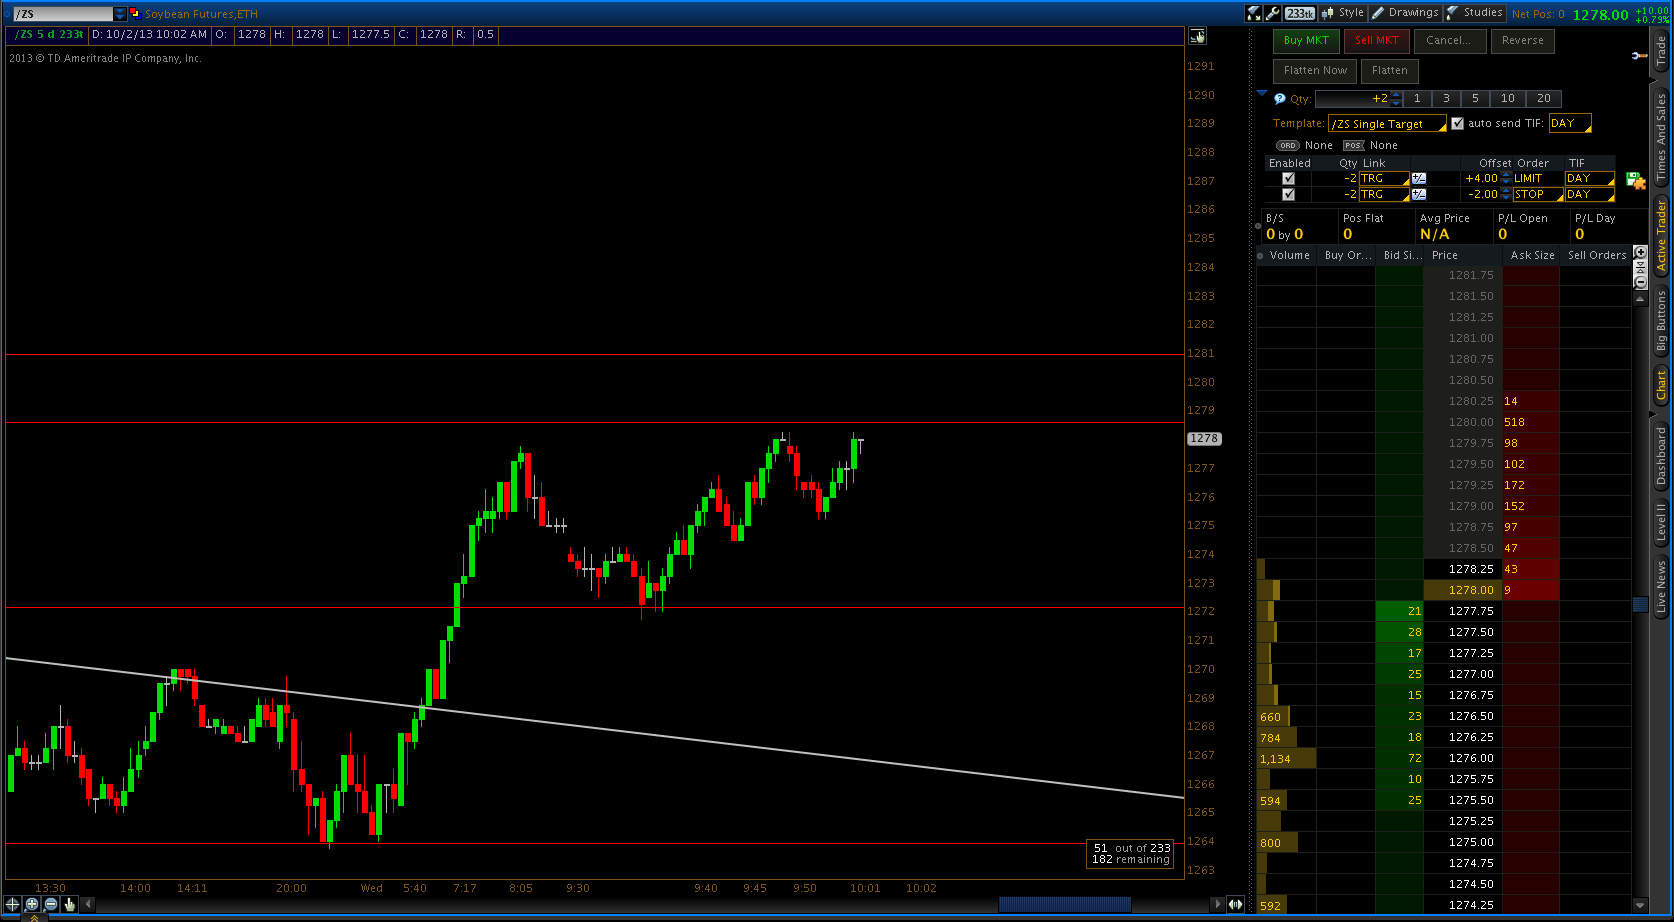Open the TIF DAY dropdown in LIMIT row
The image size is (1674, 922).
tap(1590, 179)
